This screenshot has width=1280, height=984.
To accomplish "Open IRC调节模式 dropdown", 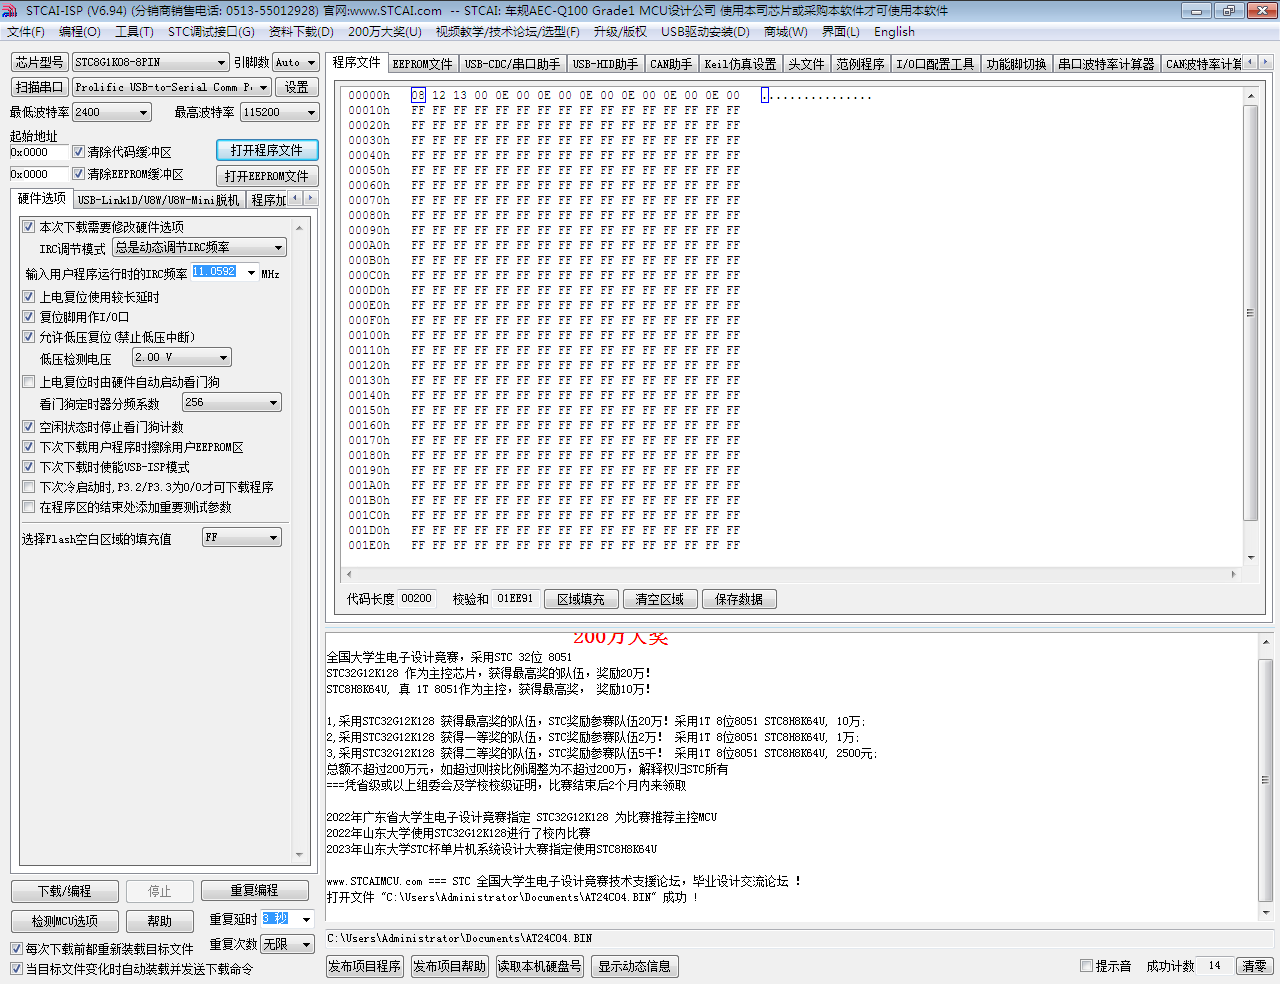I will (200, 247).
